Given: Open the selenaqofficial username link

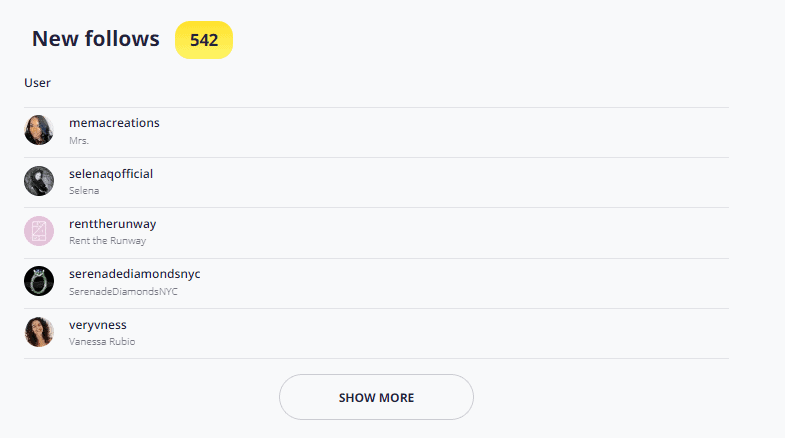Looking at the screenshot, I should point(111,174).
